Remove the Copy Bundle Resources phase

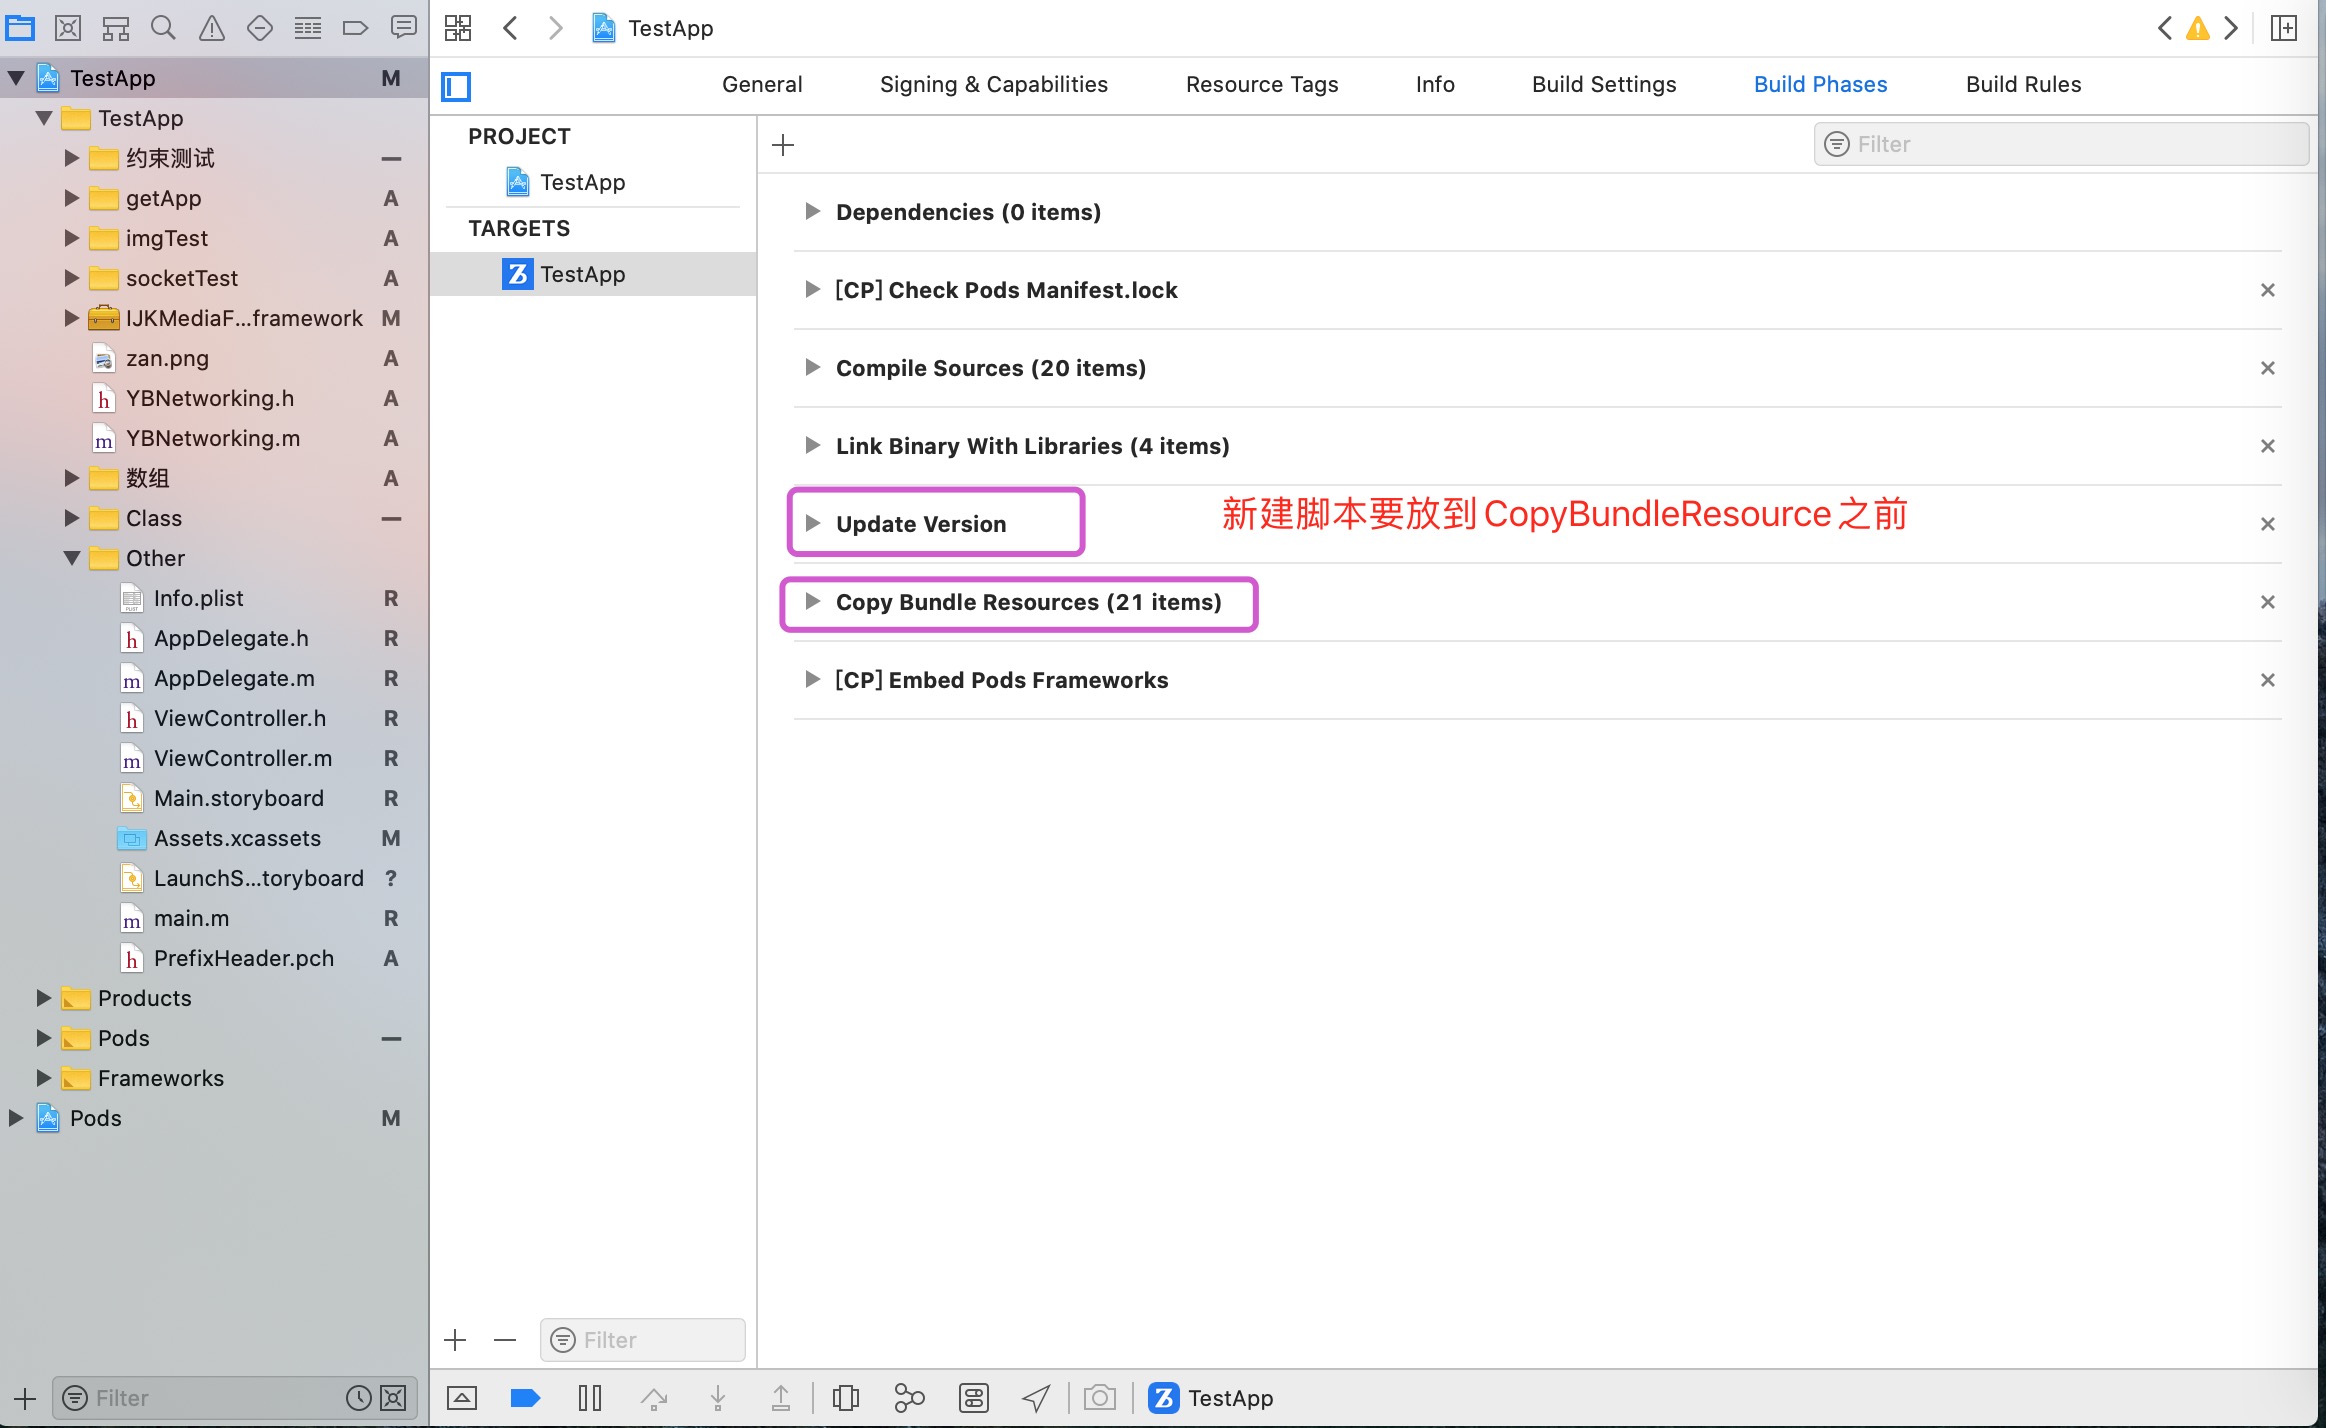[x=2268, y=602]
